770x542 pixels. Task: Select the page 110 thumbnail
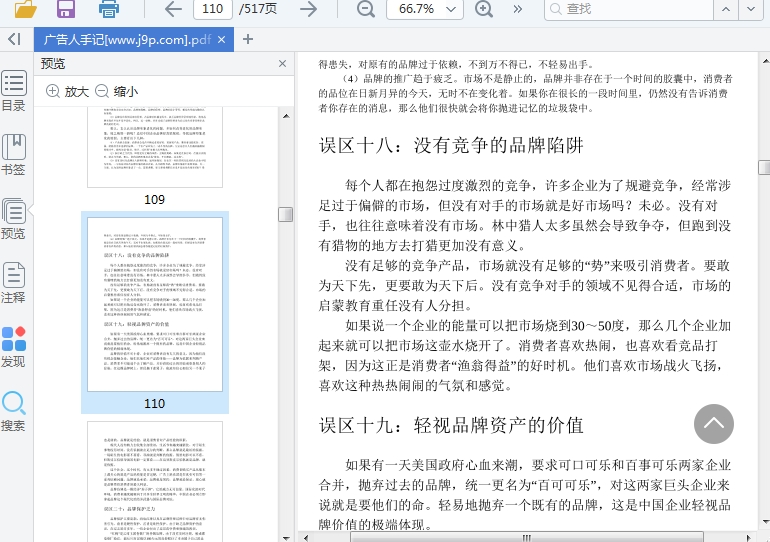154,304
